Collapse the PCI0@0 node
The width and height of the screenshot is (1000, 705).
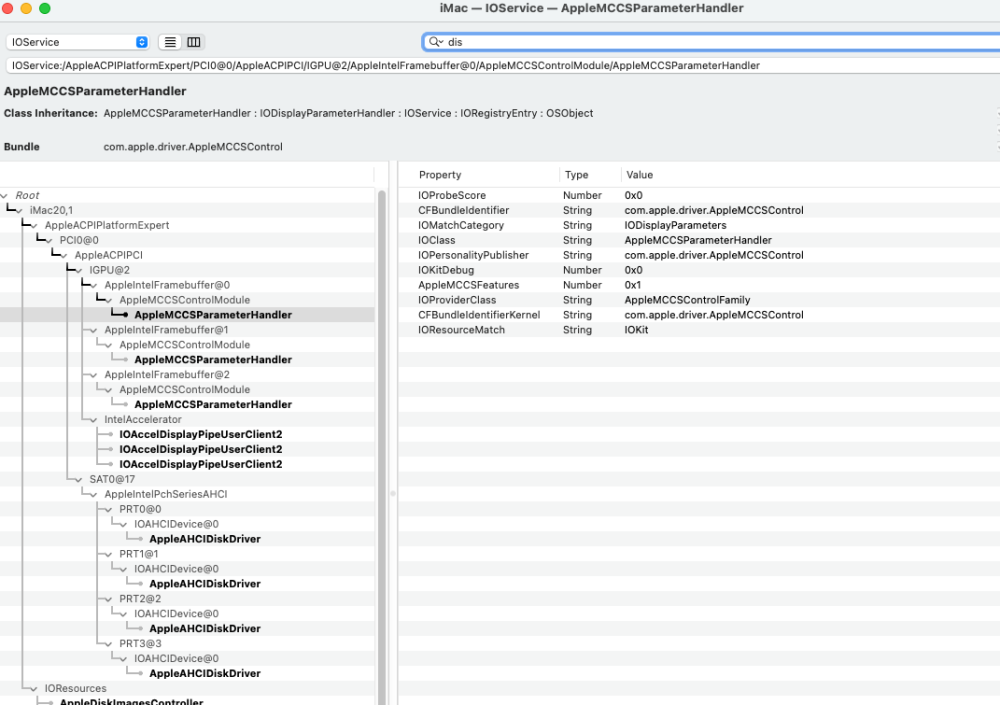coord(49,241)
